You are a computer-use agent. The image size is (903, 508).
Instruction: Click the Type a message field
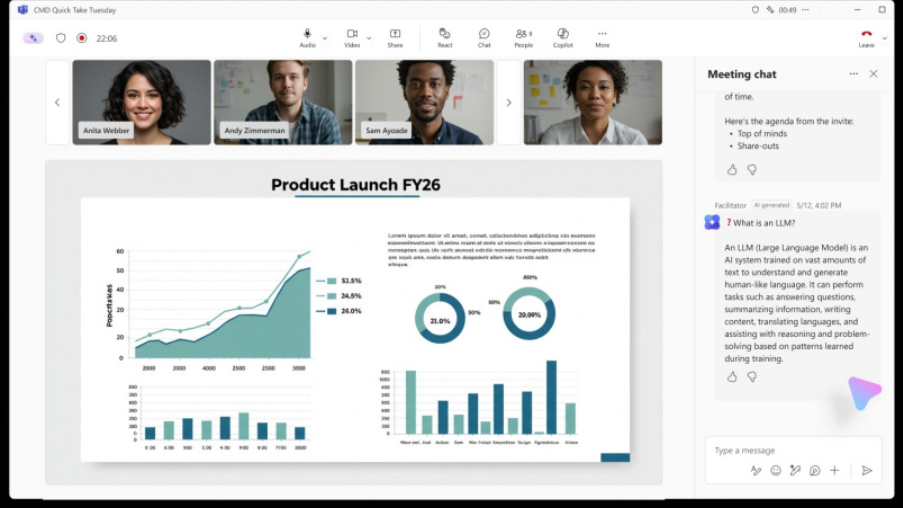[x=794, y=450]
